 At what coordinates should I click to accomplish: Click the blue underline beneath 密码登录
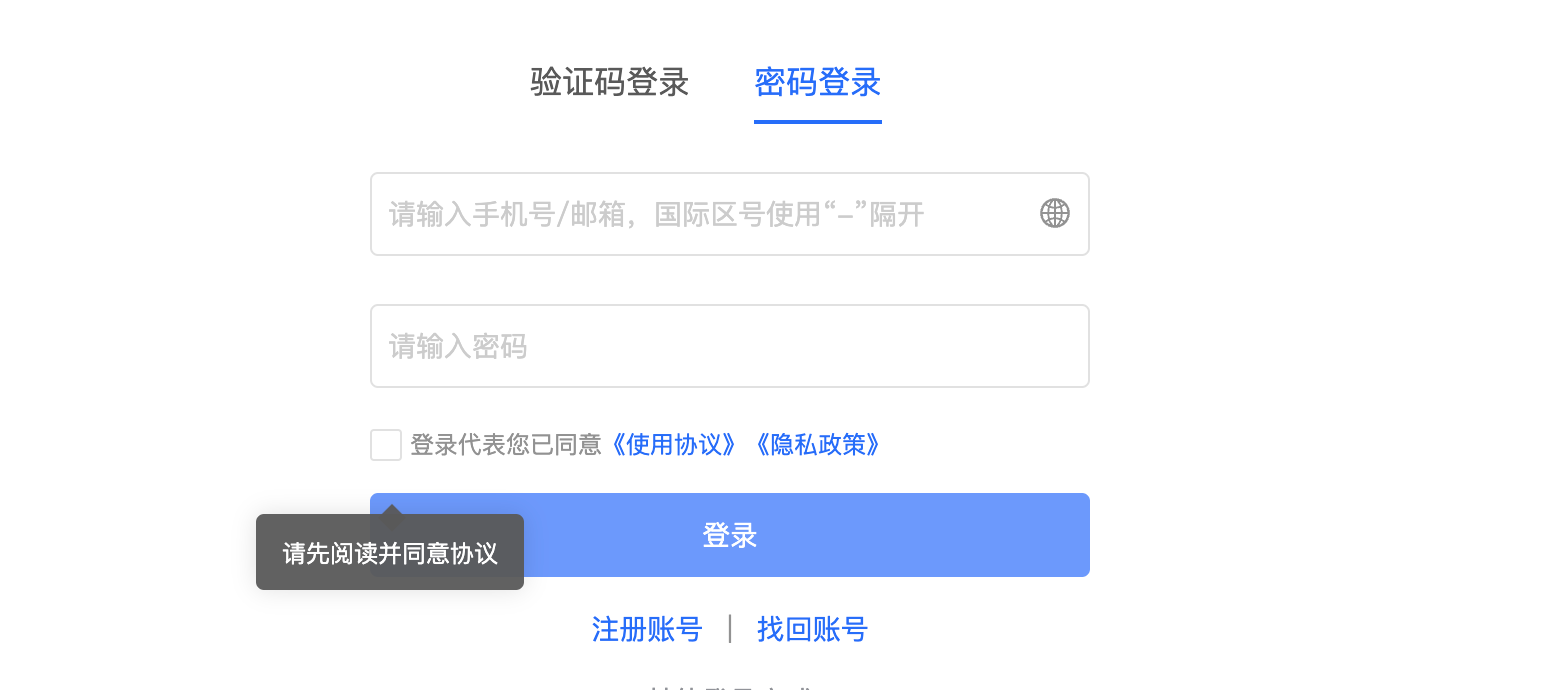(818, 122)
